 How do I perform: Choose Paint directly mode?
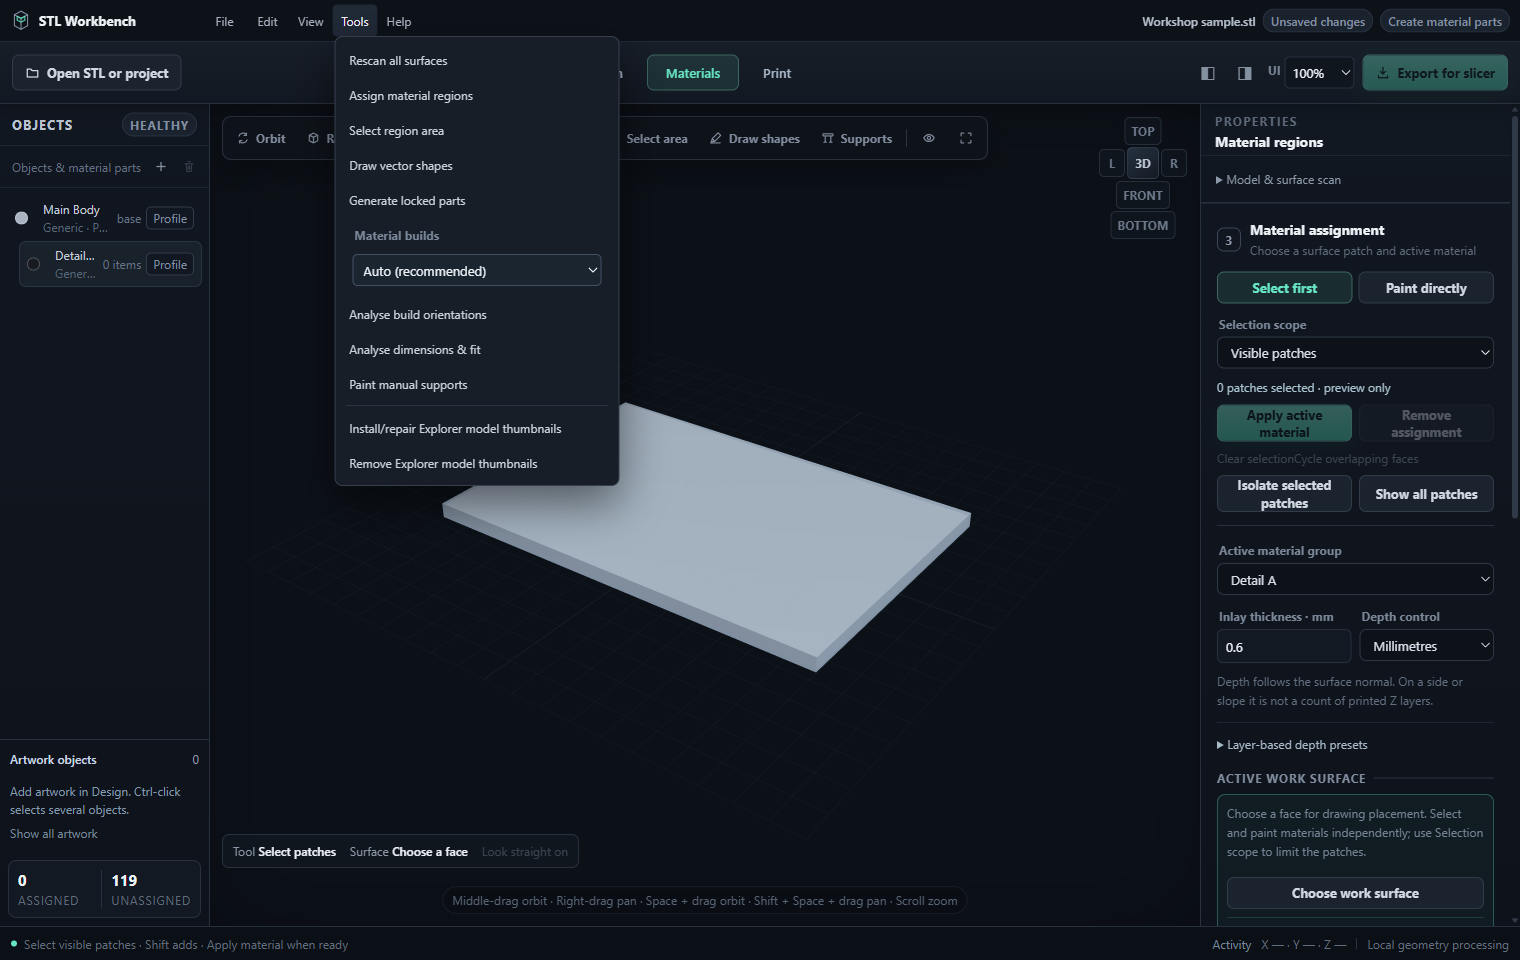click(1426, 288)
